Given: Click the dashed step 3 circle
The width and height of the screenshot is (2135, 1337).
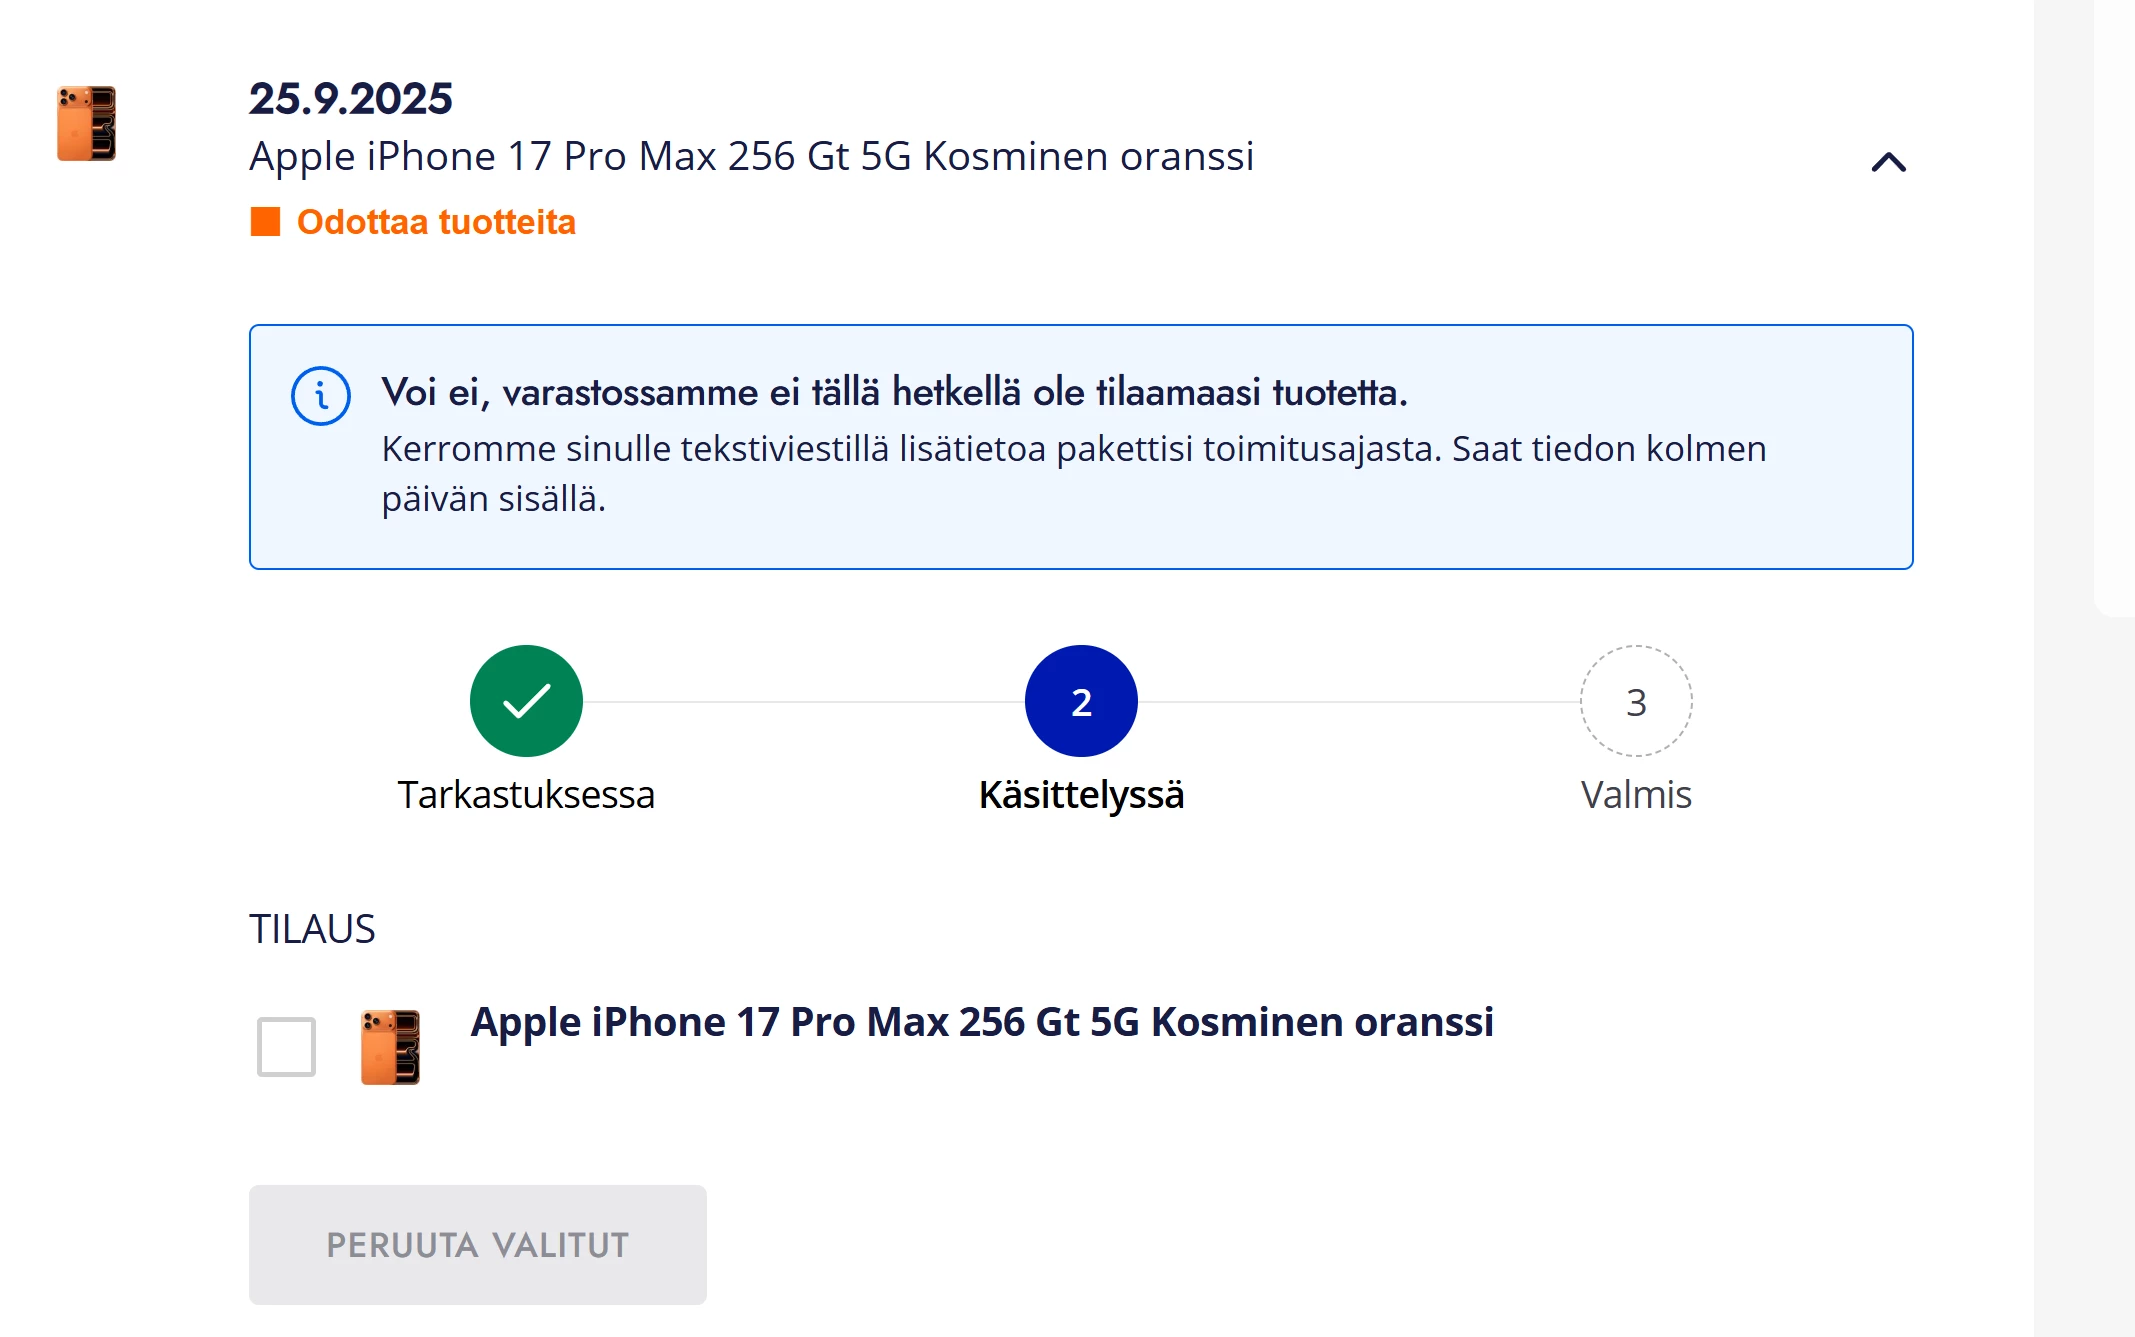Looking at the screenshot, I should 1636,701.
